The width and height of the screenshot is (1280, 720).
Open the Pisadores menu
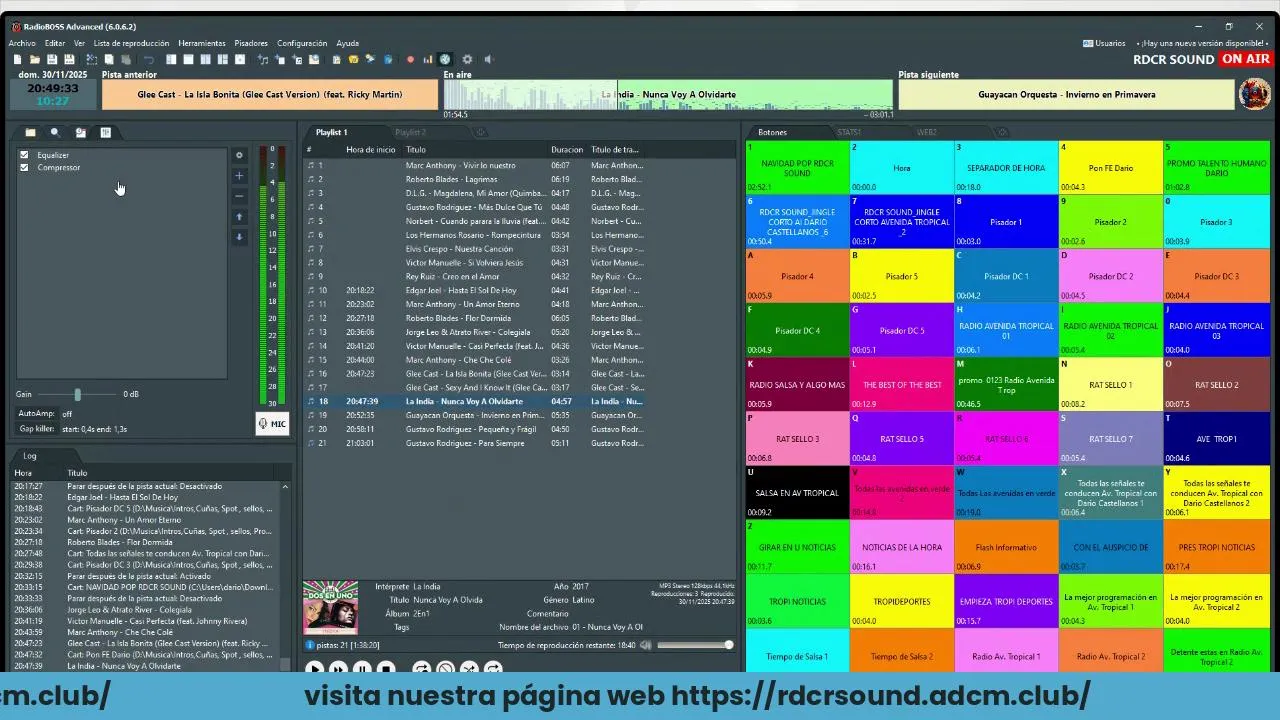[251, 43]
